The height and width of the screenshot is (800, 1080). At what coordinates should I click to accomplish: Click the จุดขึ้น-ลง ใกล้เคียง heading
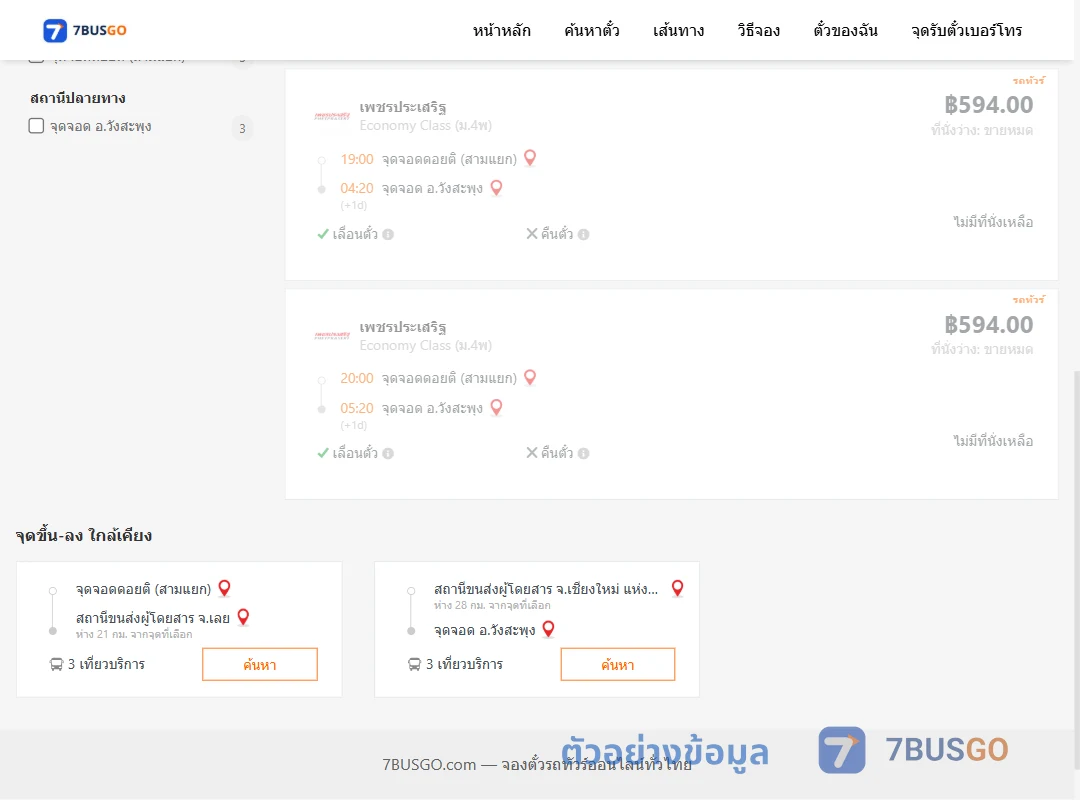pyautogui.click(x=83, y=535)
